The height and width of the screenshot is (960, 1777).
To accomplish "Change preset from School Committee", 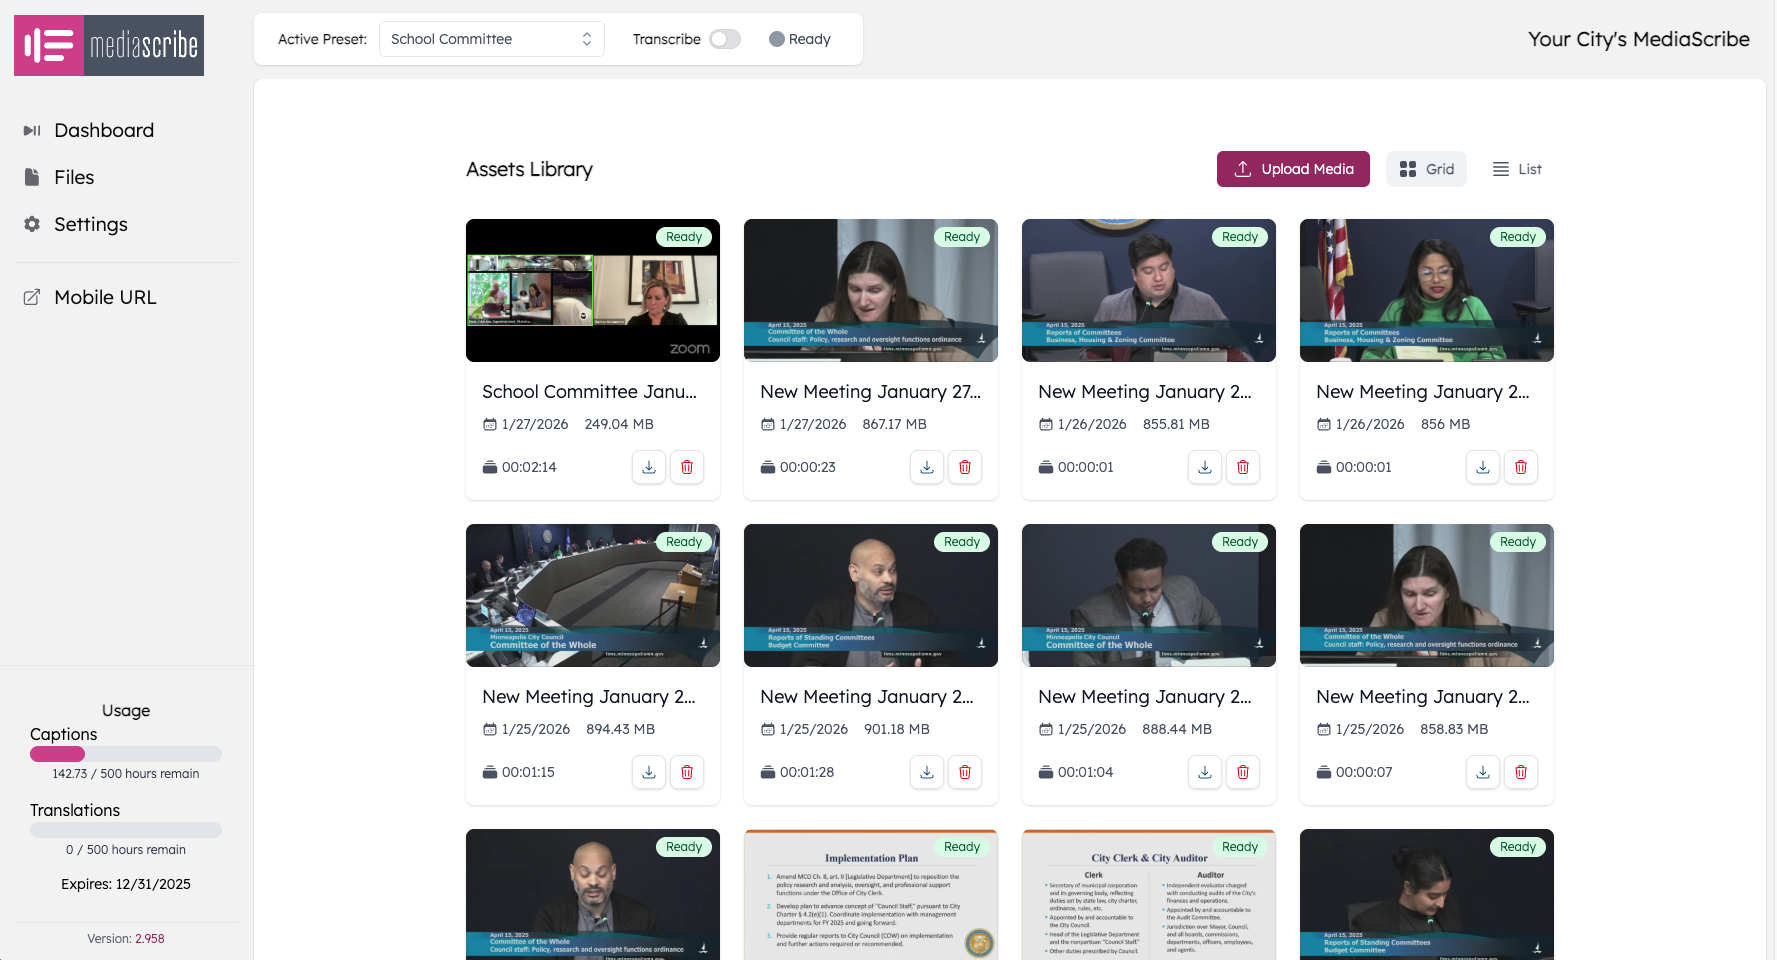I will coord(491,39).
